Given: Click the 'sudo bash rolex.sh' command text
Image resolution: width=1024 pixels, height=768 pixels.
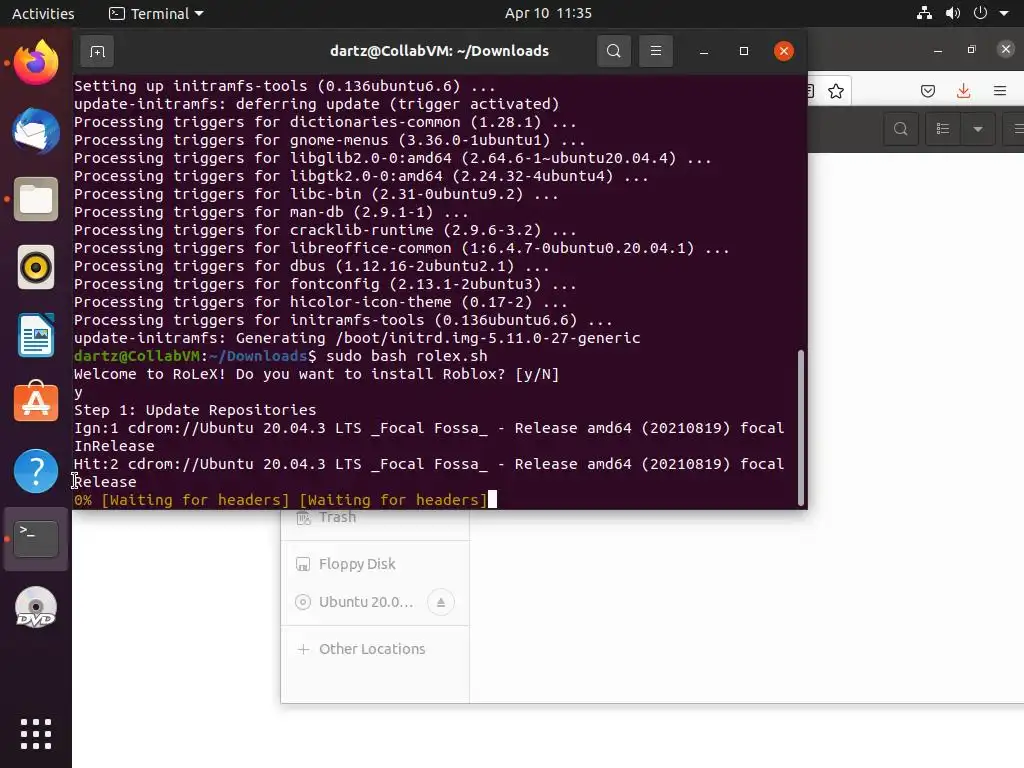Looking at the screenshot, I should point(406,356).
